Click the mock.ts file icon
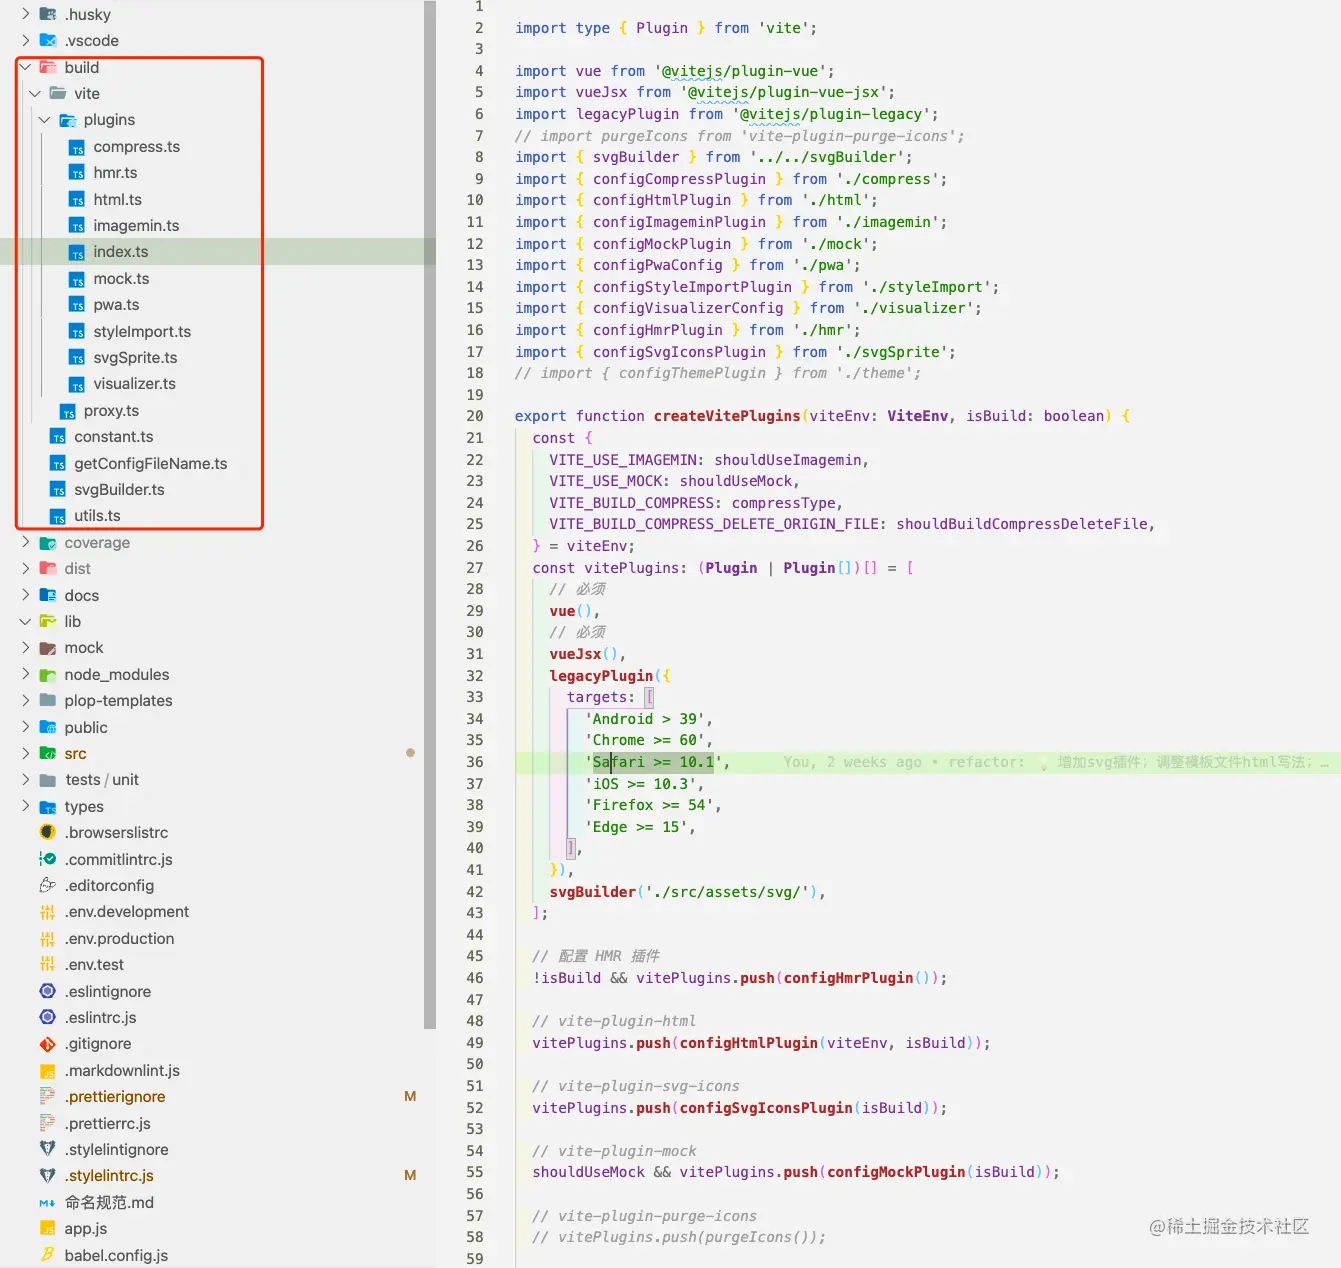Viewport: 1341px width, 1268px height. click(x=77, y=279)
